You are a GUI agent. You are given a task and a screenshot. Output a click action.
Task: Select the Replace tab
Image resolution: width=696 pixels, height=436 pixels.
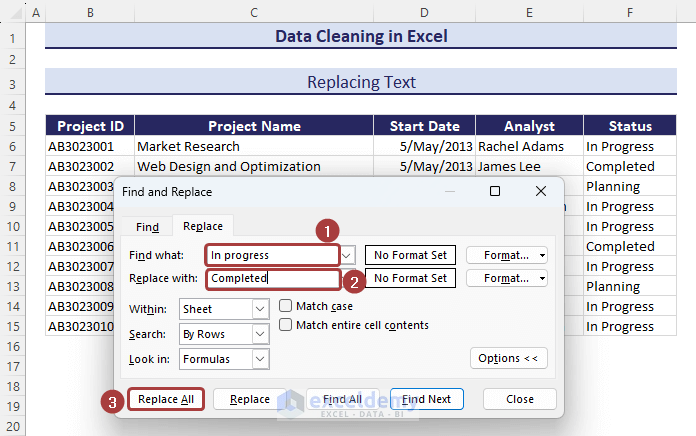[x=202, y=227]
